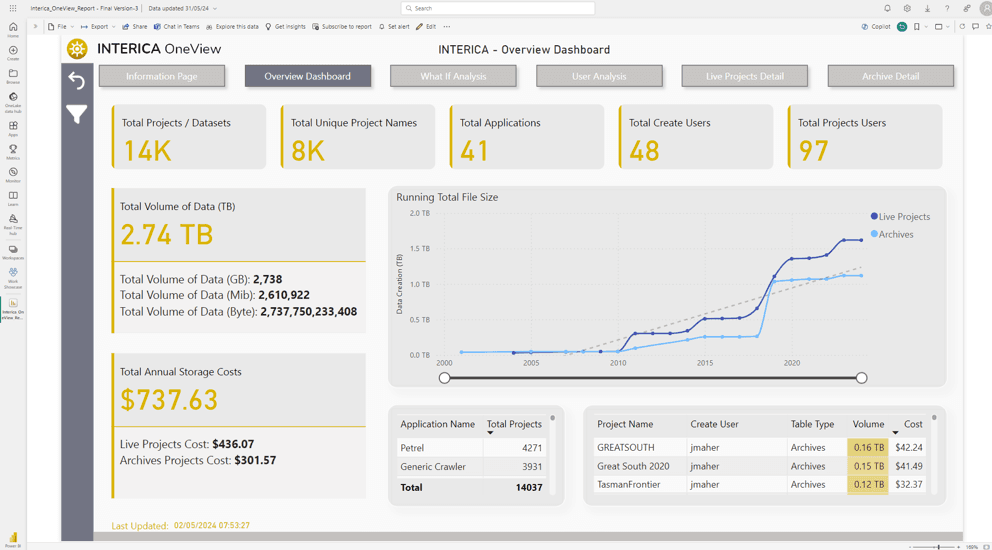The height and width of the screenshot is (550, 992).
Task: Open Workspaces from the left sidebar
Action: coord(13,252)
